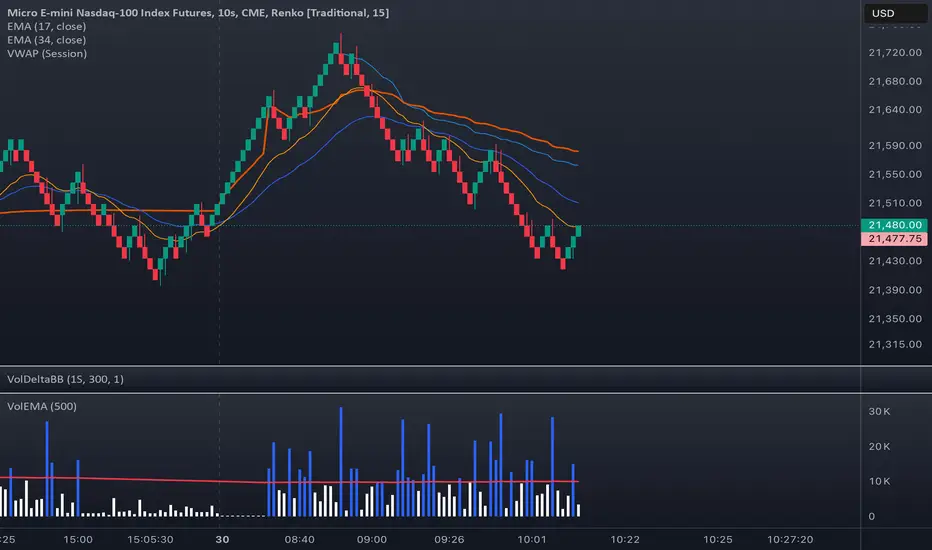Click the 15:00 time axis label

coord(78,539)
